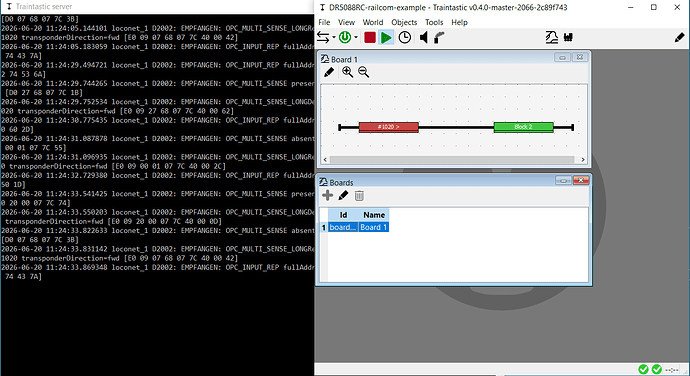The image size is (690, 376).
Task: Click the Board 1 window title icon
Action: coord(325,59)
